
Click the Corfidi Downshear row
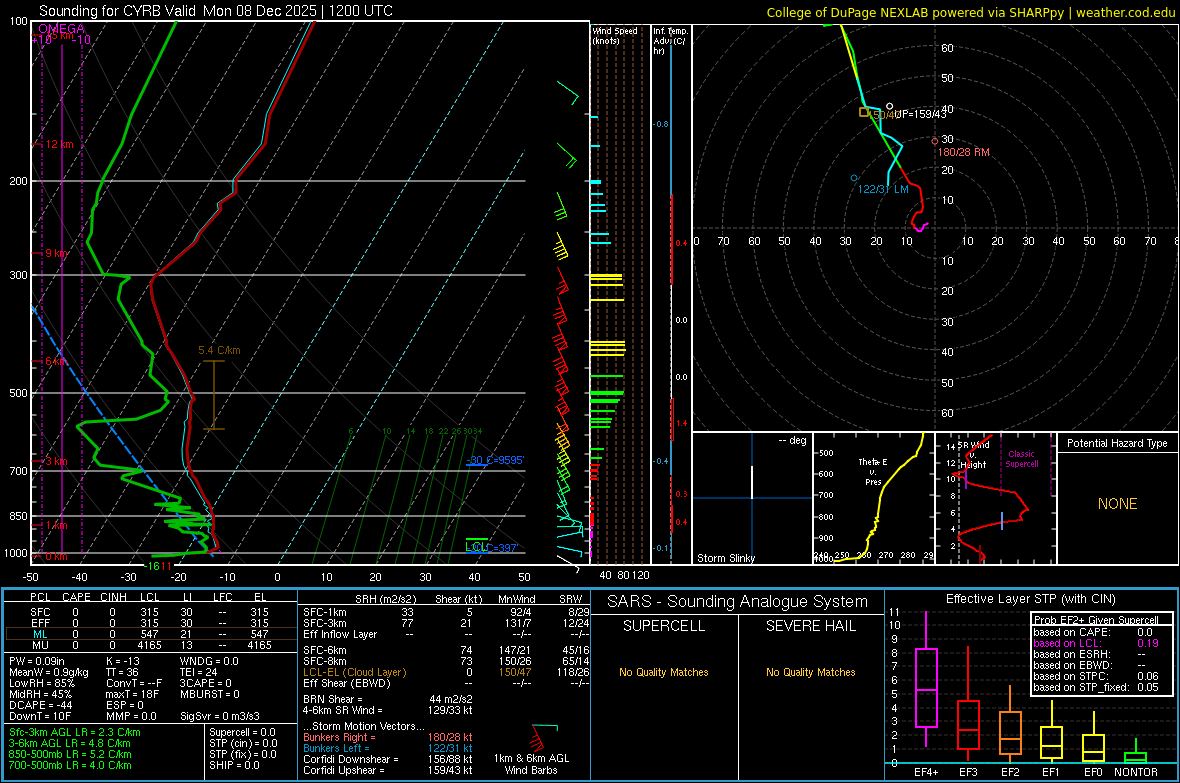388,760
